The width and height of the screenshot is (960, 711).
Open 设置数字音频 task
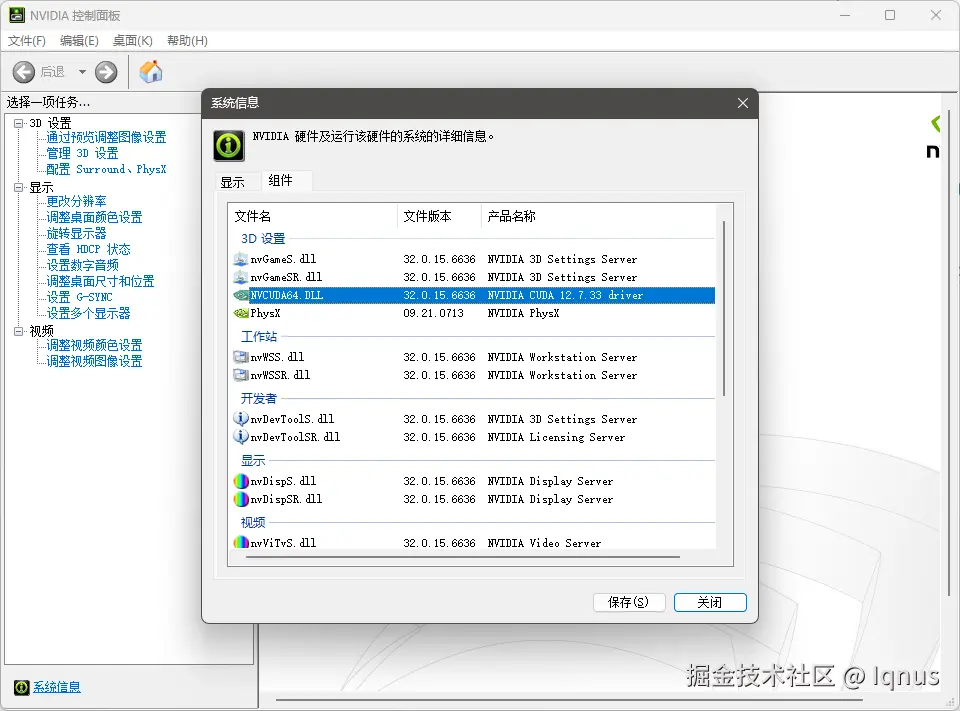[83, 265]
